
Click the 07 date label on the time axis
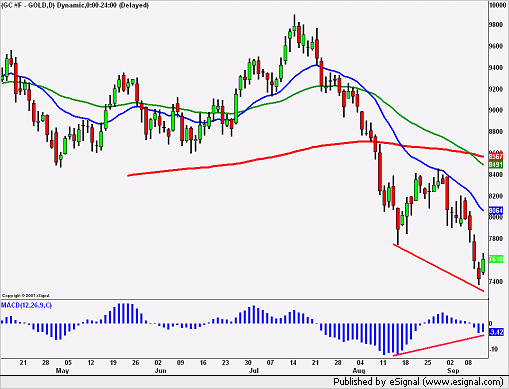270,363
